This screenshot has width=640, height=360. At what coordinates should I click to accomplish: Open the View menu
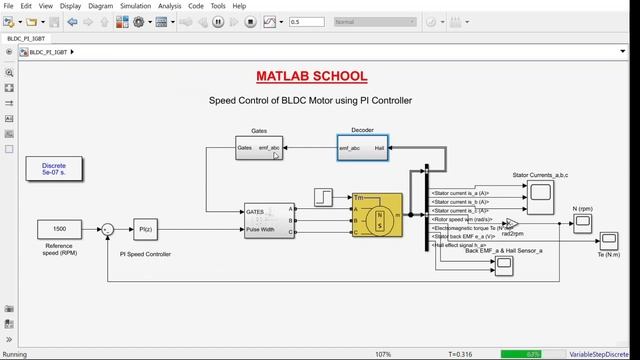(46, 6)
